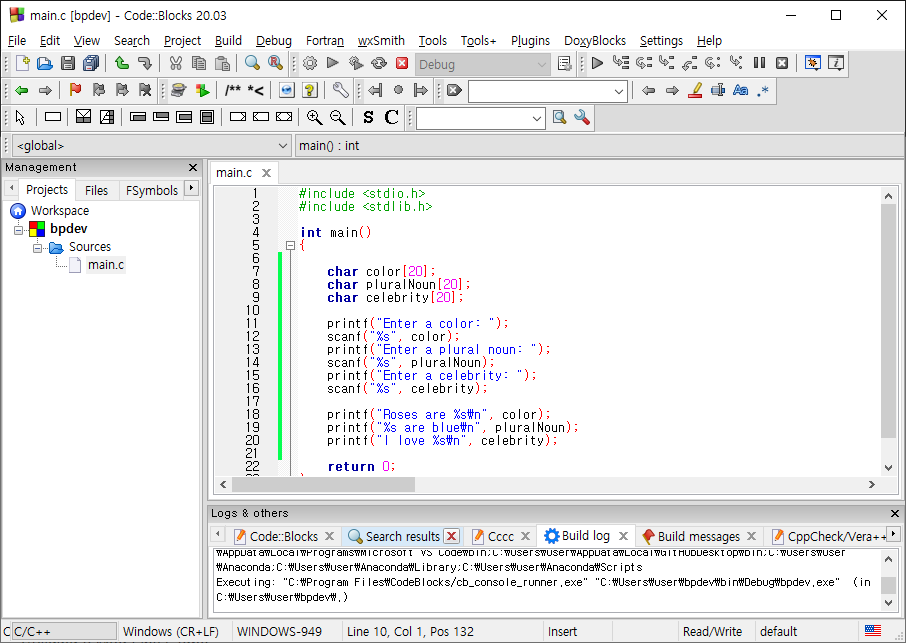Show more Management tabs with right arrow
This screenshot has width=906, height=643.
click(x=191, y=188)
